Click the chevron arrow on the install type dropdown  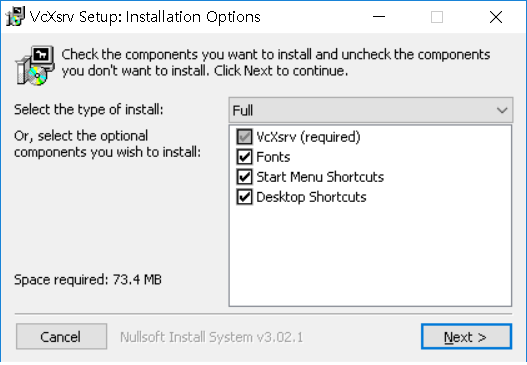click(502, 110)
